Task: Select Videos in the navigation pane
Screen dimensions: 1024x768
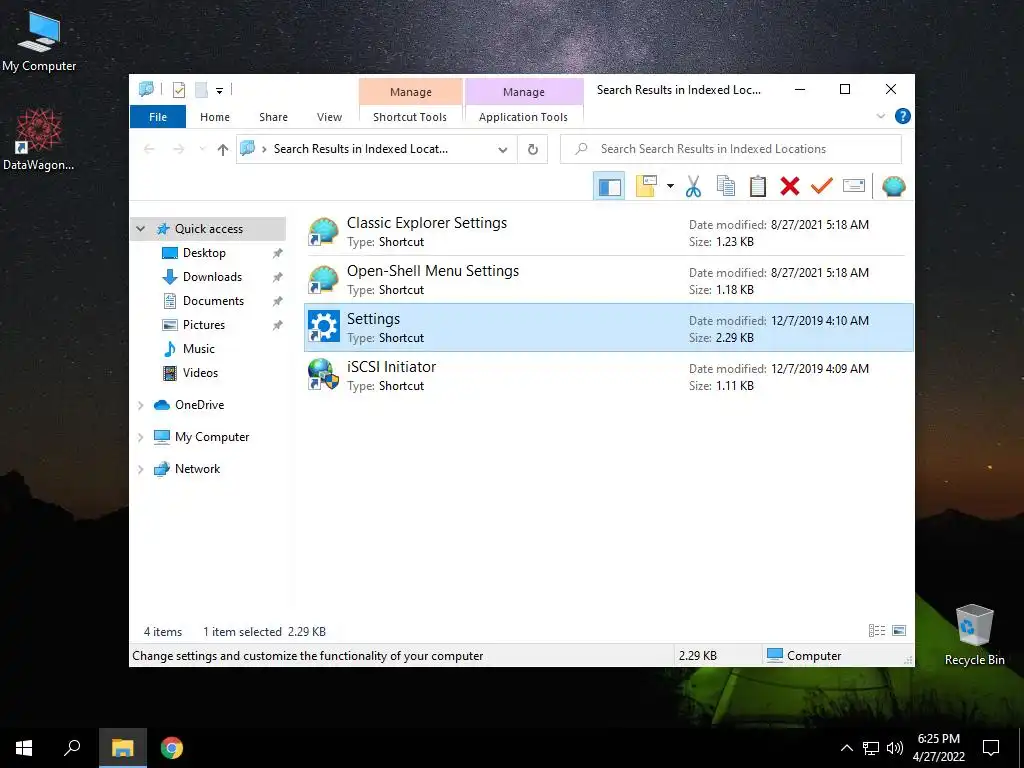Action: click(200, 373)
